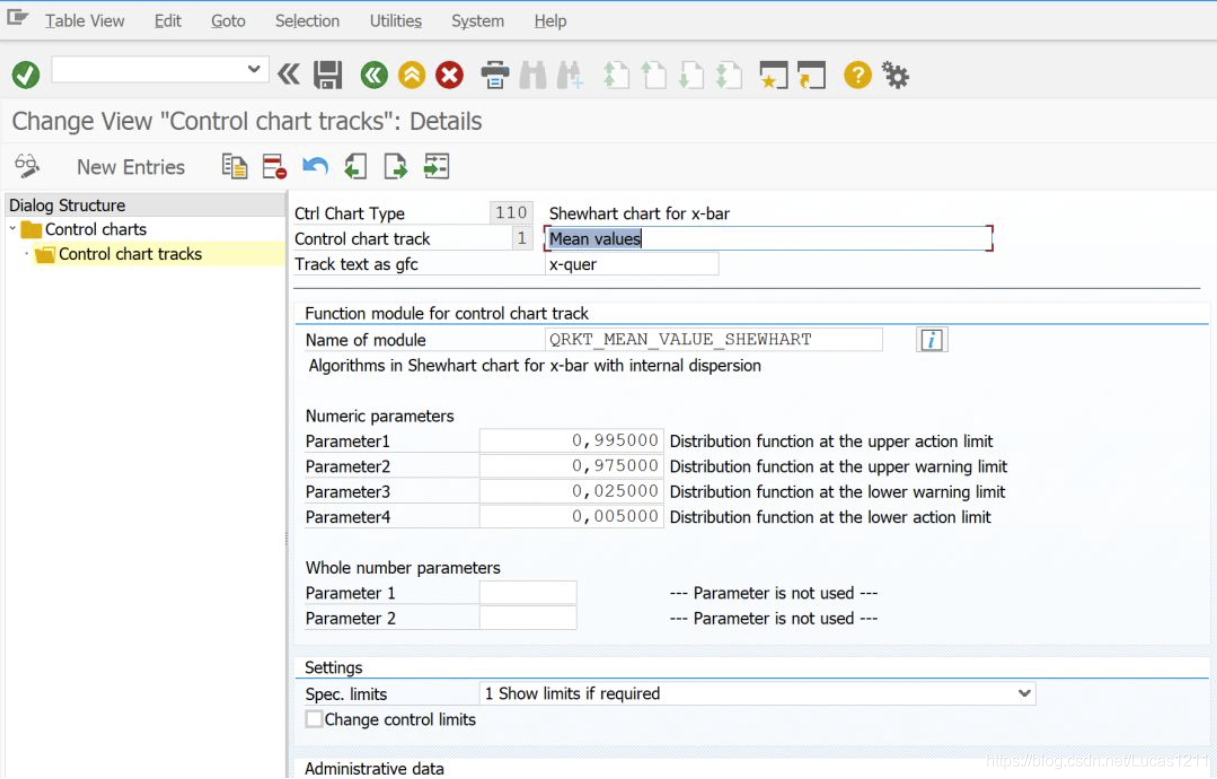Click text Distribution function at lower warning limit
Image resolution: width=1217 pixels, height=779 pixels.
pyautogui.click(x=837, y=491)
